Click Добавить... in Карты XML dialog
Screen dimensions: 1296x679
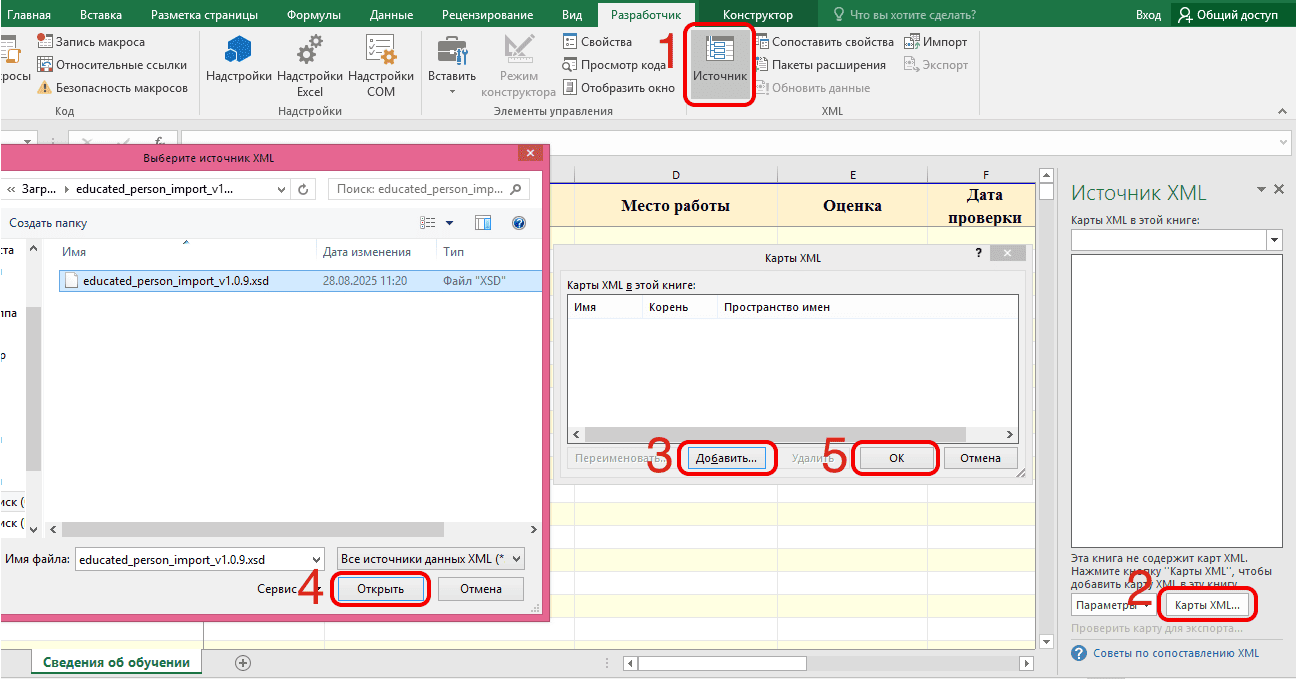729,458
